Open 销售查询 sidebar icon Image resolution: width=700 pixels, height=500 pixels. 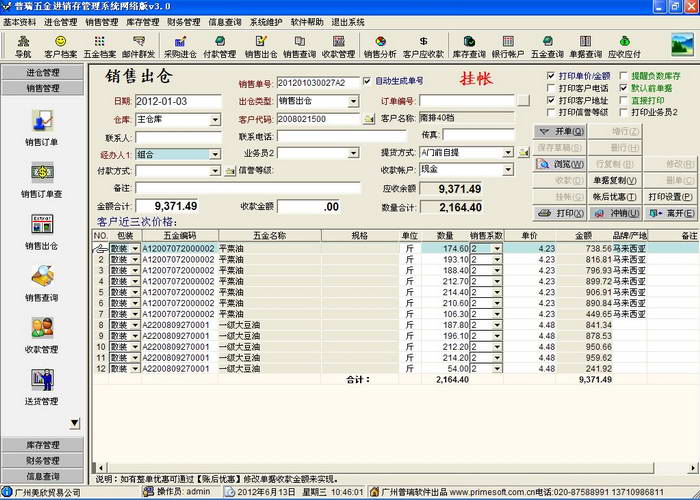tap(42, 283)
